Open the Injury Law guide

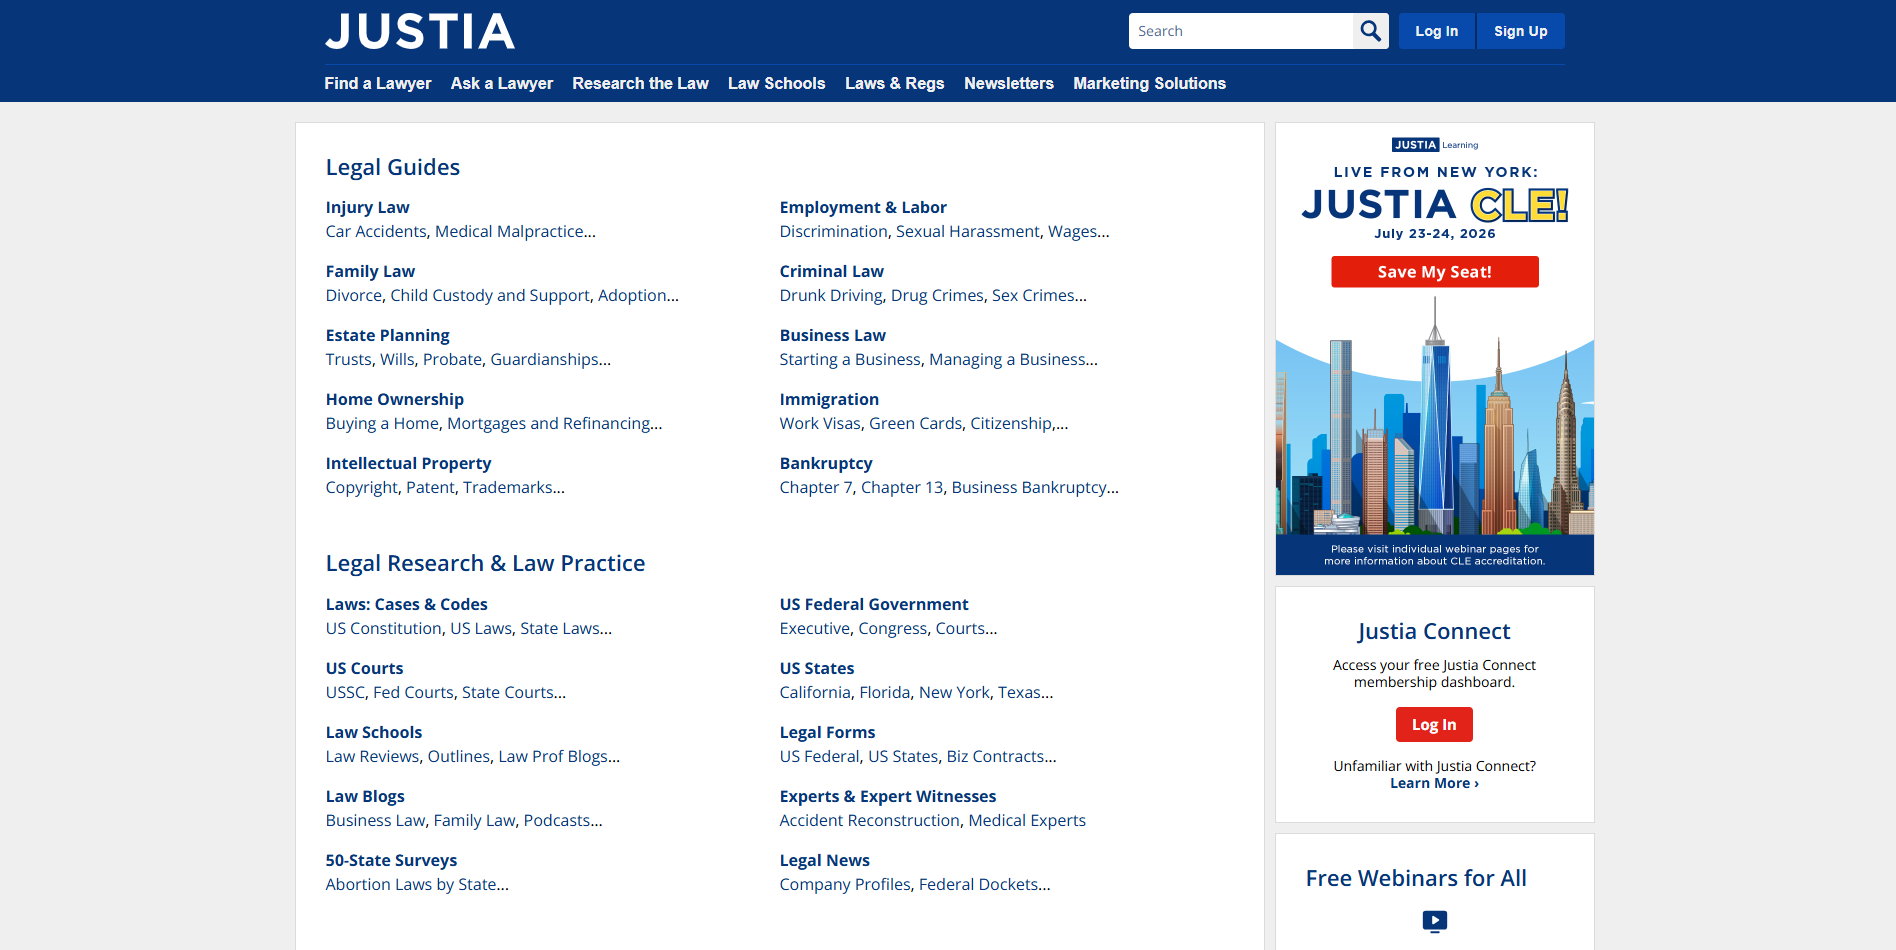pos(367,207)
